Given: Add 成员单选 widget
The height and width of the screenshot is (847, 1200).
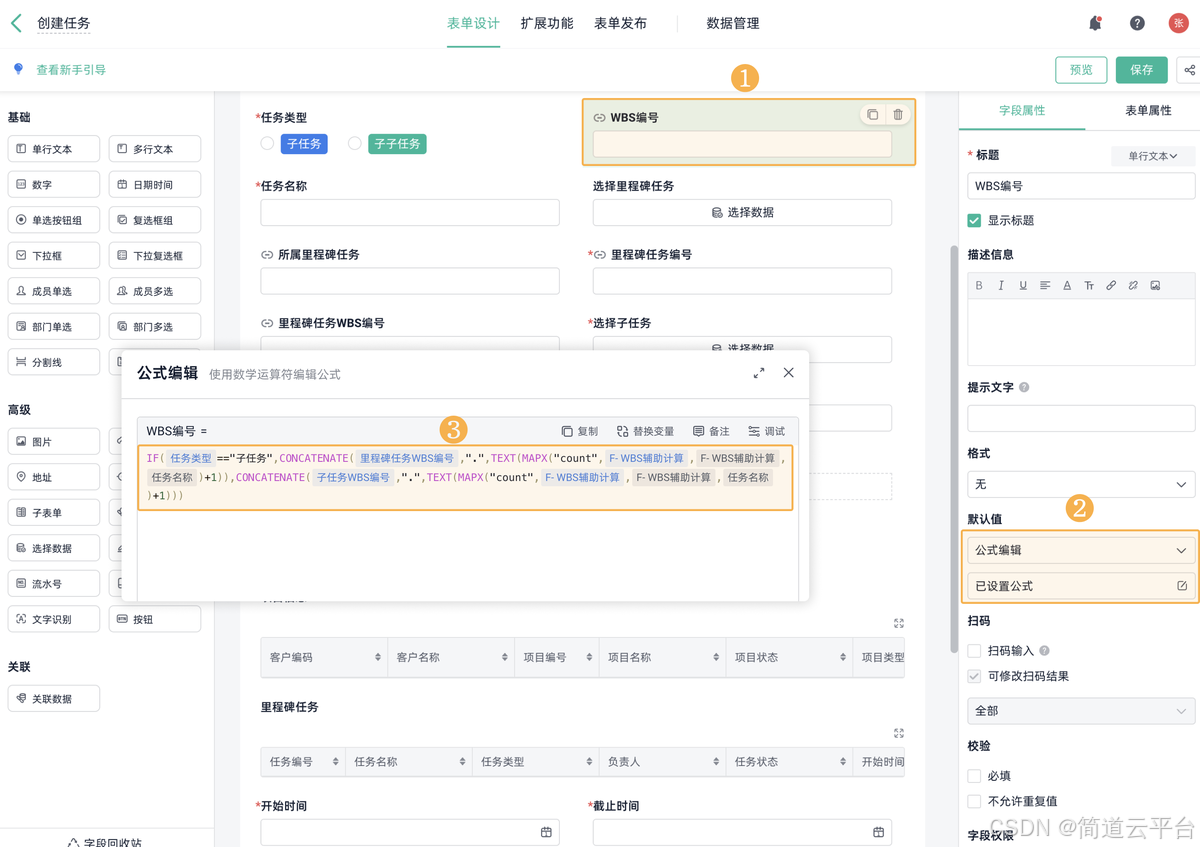Looking at the screenshot, I should [54, 291].
